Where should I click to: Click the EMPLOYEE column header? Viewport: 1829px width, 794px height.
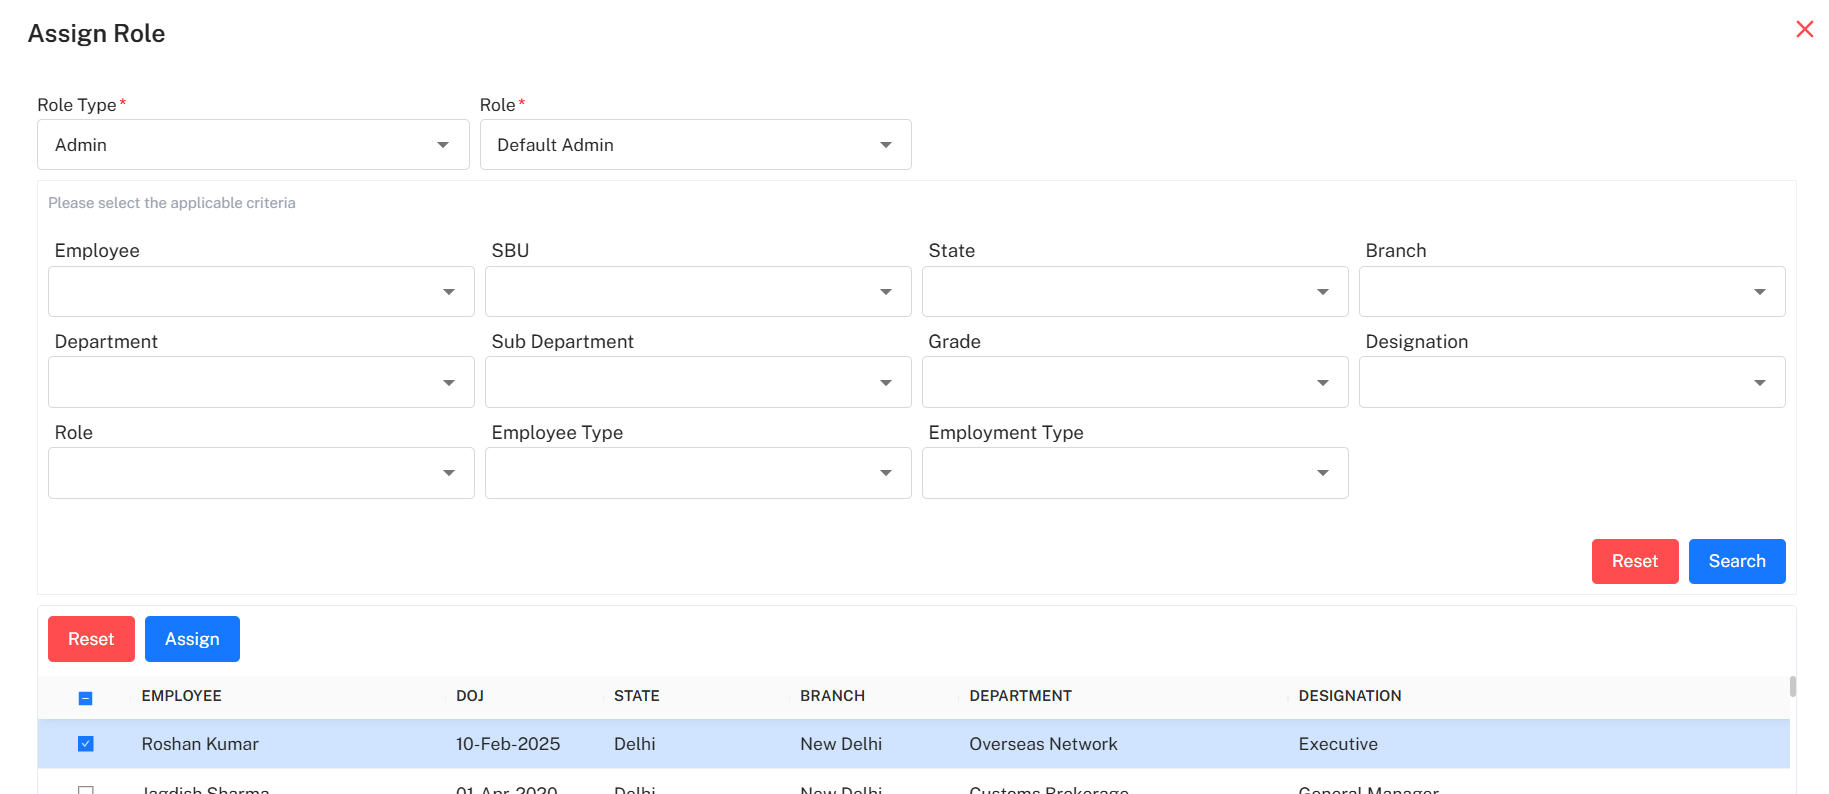click(181, 696)
